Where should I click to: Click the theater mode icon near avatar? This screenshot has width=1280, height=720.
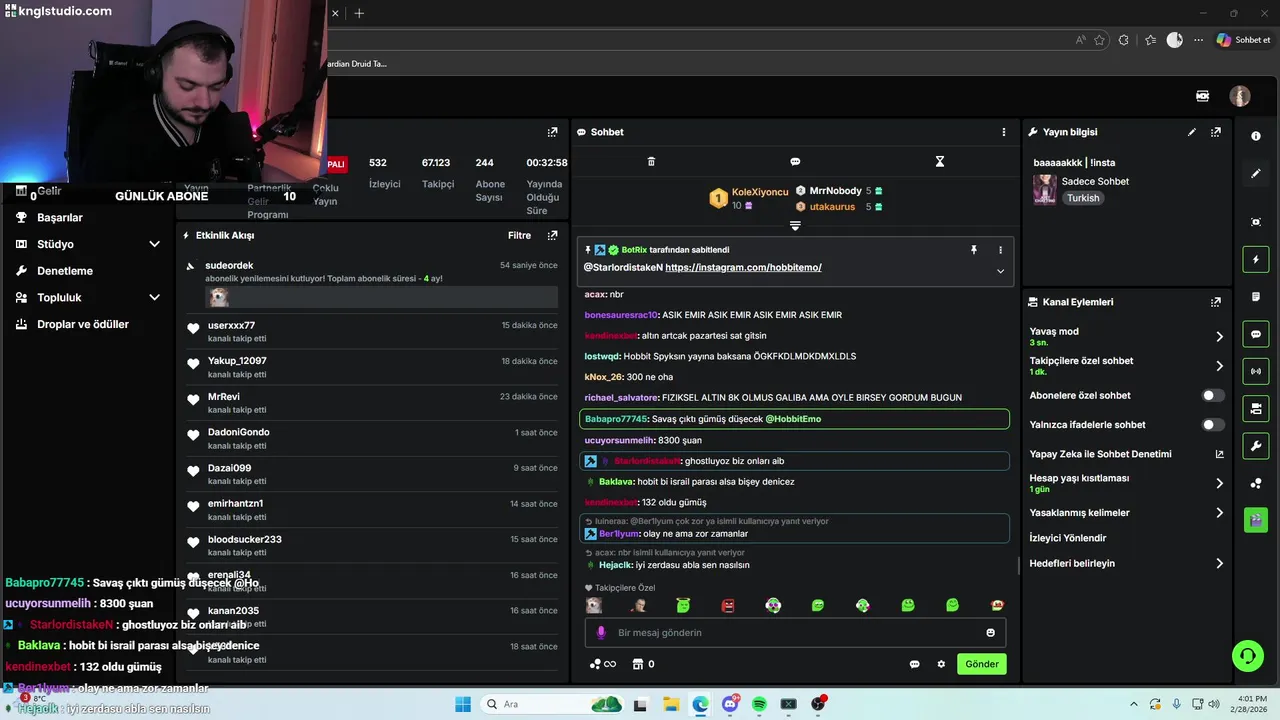point(1203,96)
